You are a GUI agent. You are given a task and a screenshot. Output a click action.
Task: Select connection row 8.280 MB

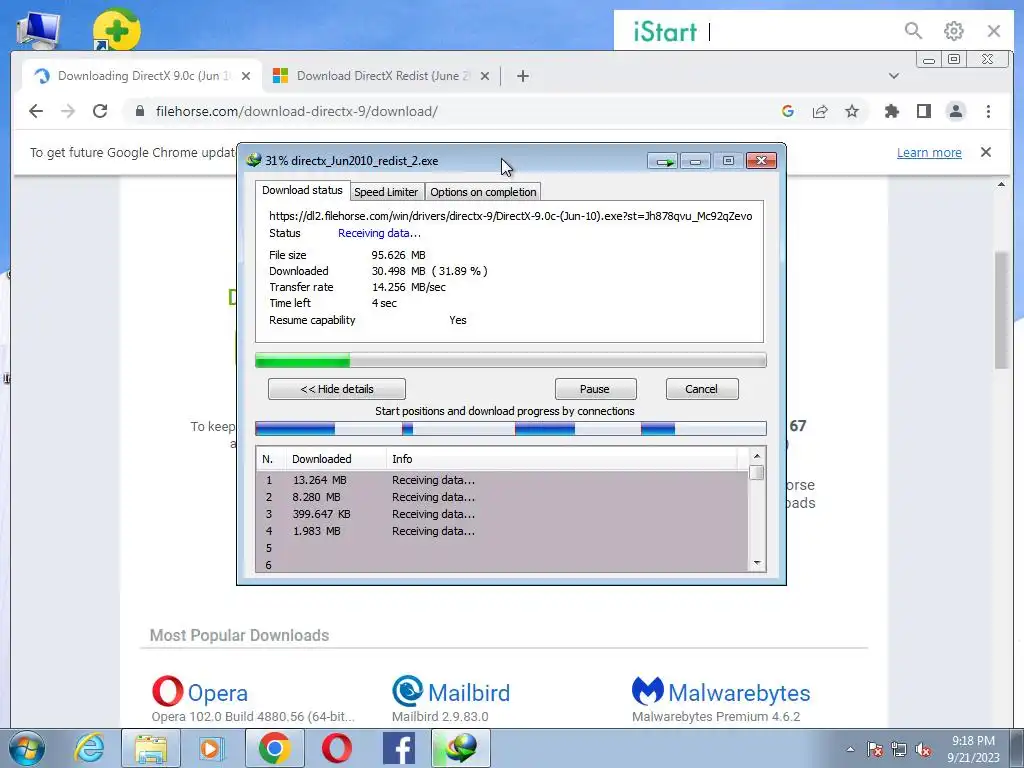[x=502, y=497]
